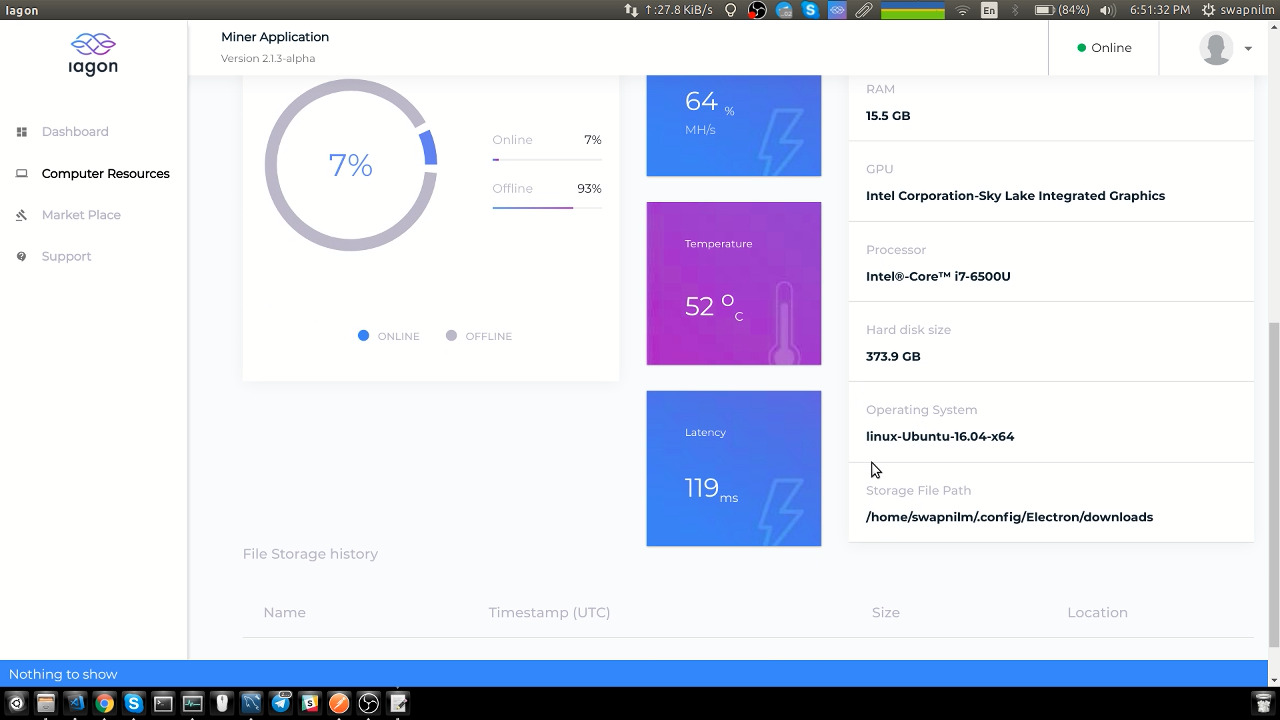The height and width of the screenshot is (720, 1280).
Task: Click thermometer icon on Temperature card
Action: 784,323
